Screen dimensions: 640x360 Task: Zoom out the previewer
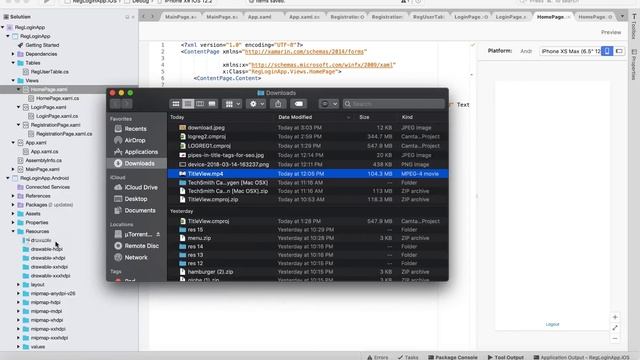click(x=615, y=339)
